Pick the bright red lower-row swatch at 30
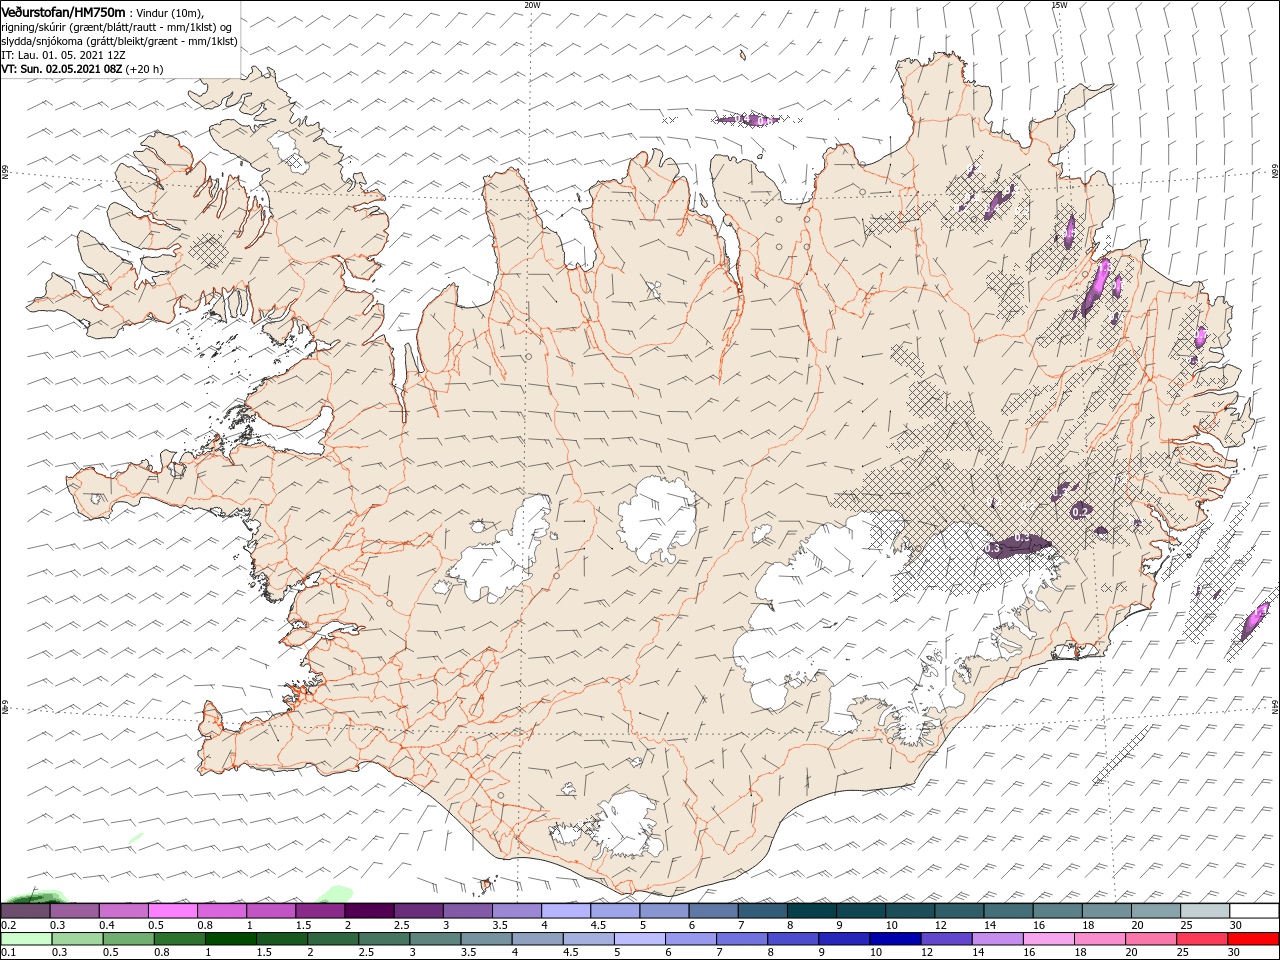Image resolution: width=1280 pixels, height=960 pixels. 1253,939
